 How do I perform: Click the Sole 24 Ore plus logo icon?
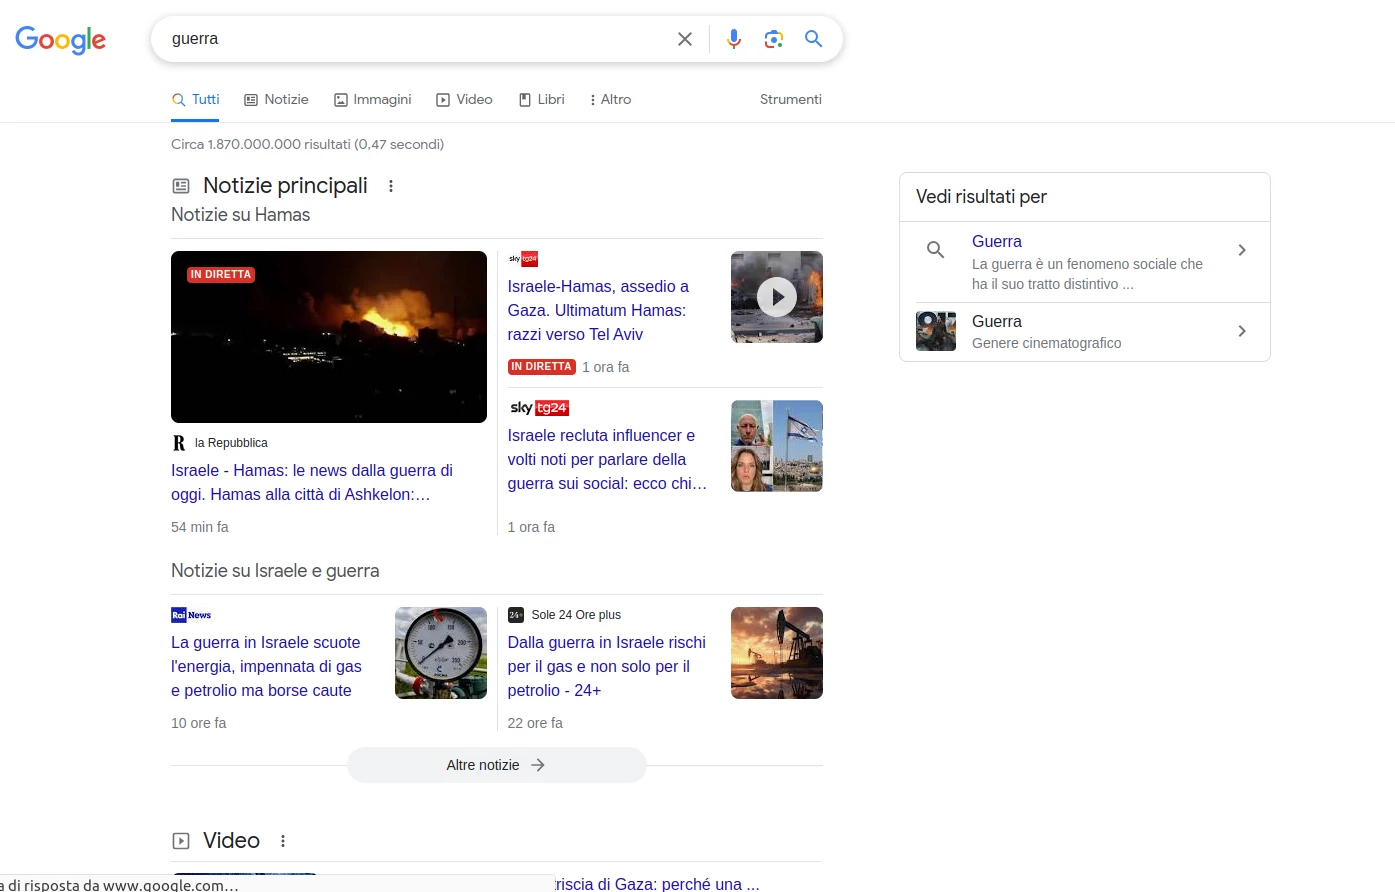(516, 615)
